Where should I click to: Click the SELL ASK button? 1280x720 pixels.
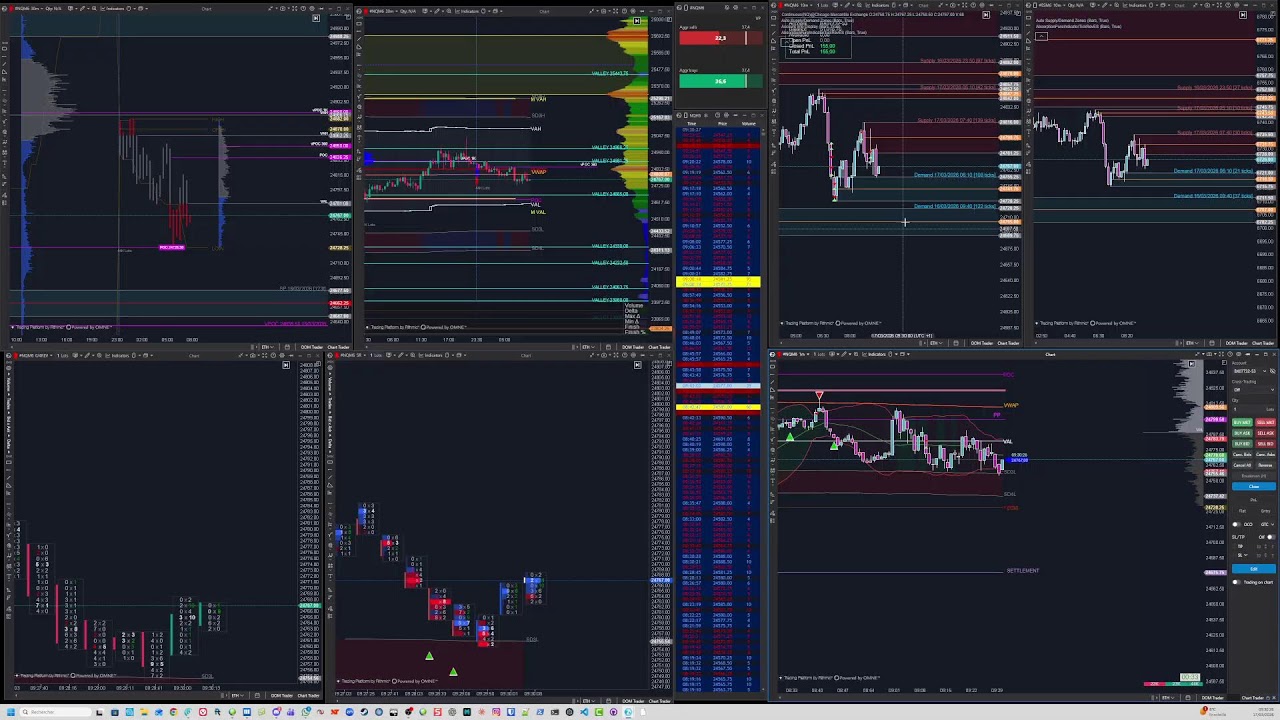(1265, 433)
